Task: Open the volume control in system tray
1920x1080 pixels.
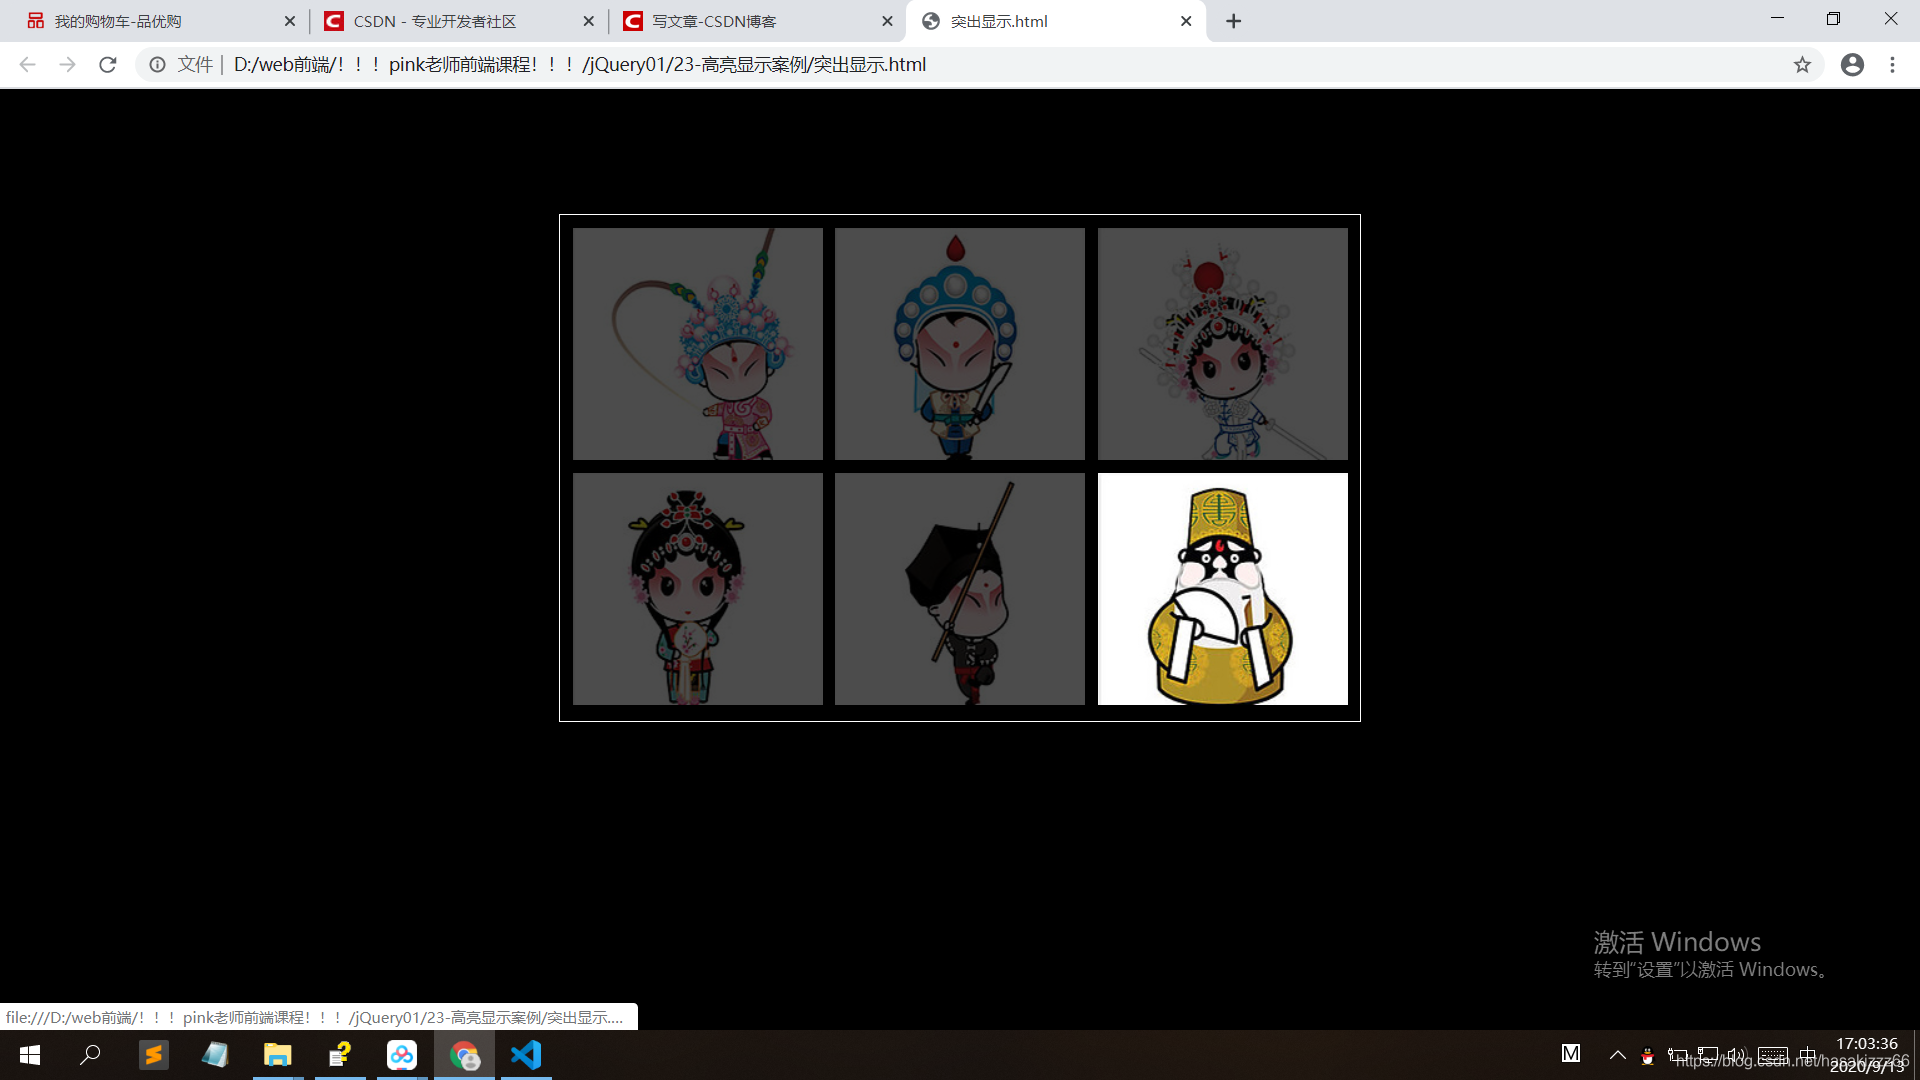Action: pos(1737,1055)
